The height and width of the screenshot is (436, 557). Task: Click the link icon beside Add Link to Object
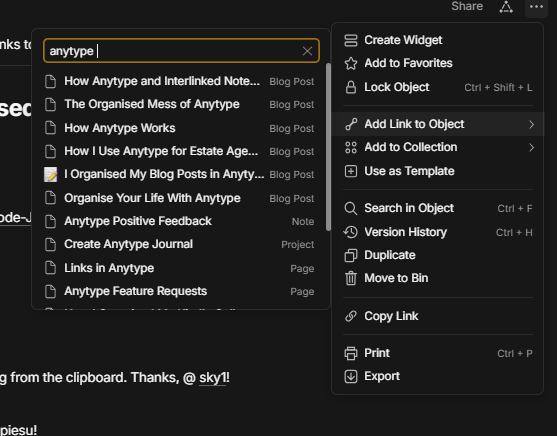pyautogui.click(x=351, y=124)
